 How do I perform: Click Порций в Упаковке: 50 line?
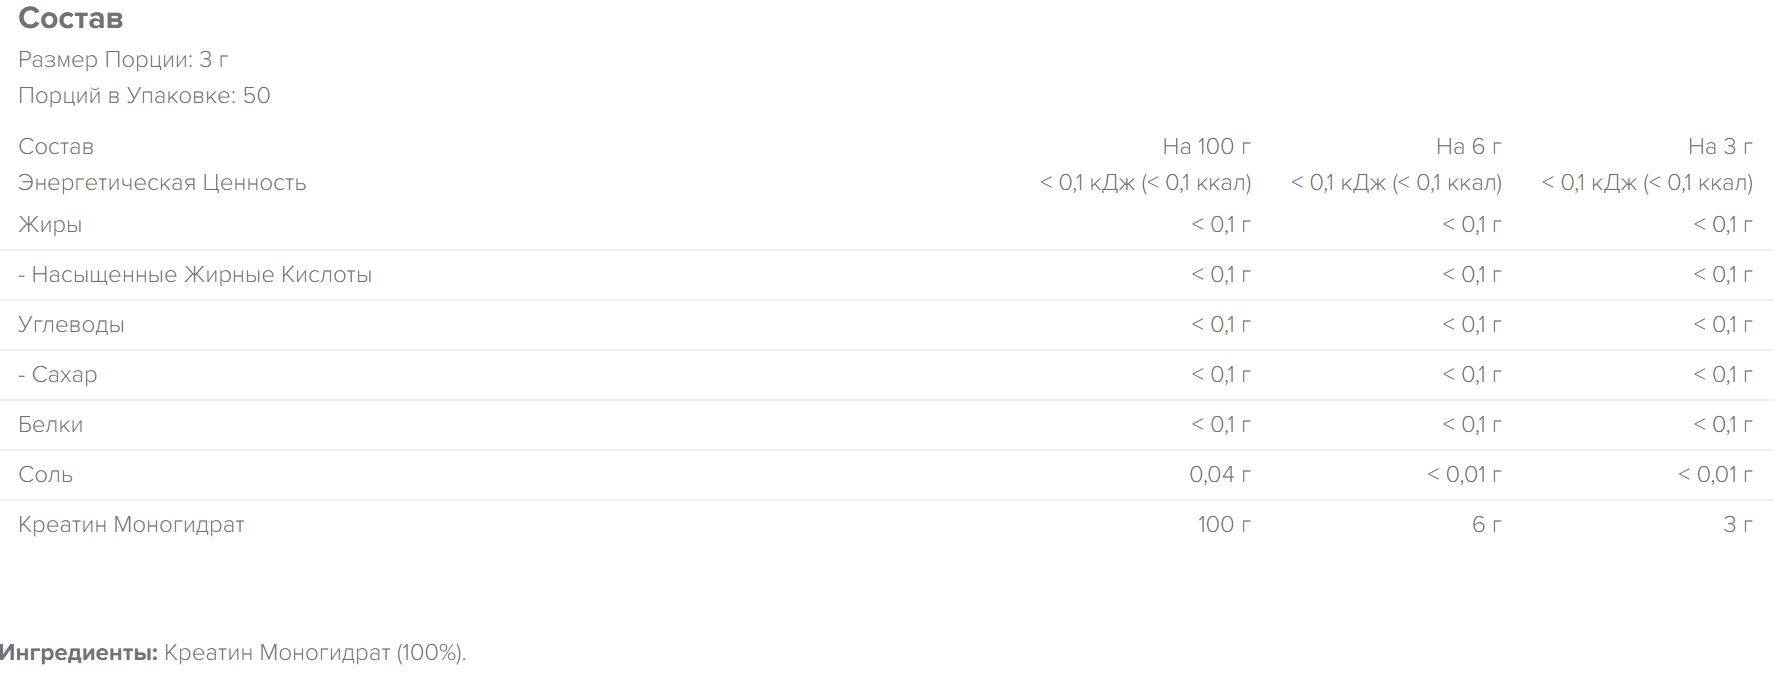coord(144,96)
